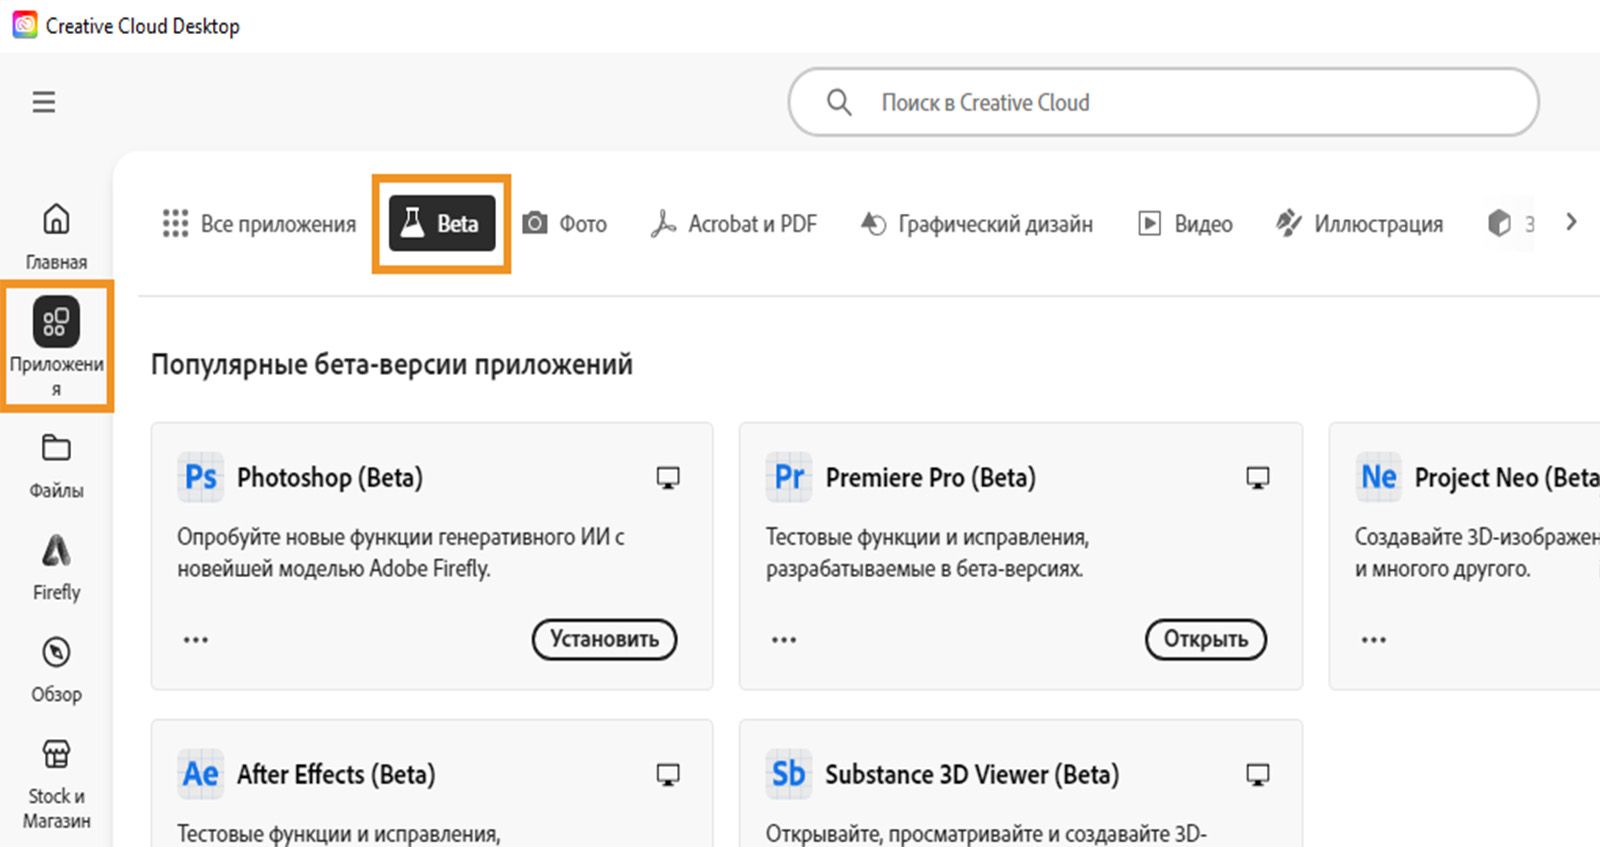Click the Project Neo Ne icon
Viewport: 1600px width, 847px height.
[1378, 477]
